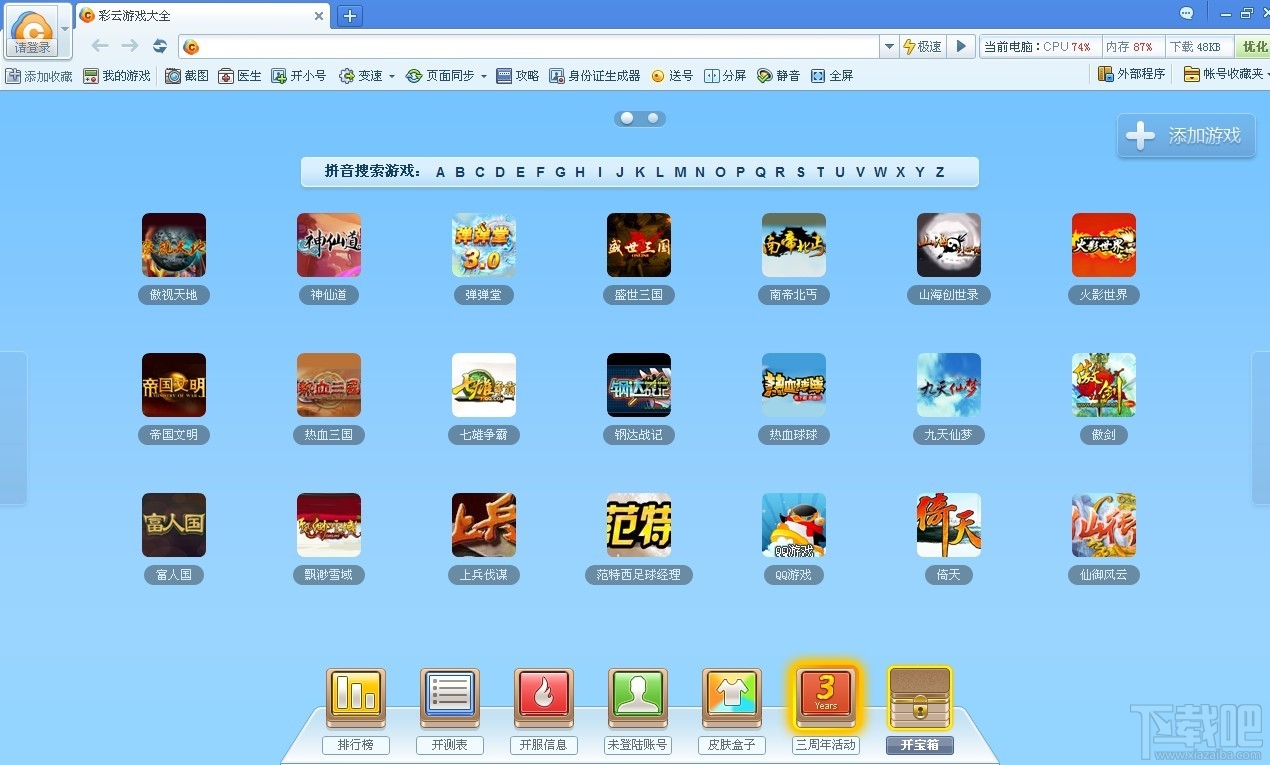Screen dimensions: 1270x765
Task: Toggle 静音 mute
Action: 779,76
